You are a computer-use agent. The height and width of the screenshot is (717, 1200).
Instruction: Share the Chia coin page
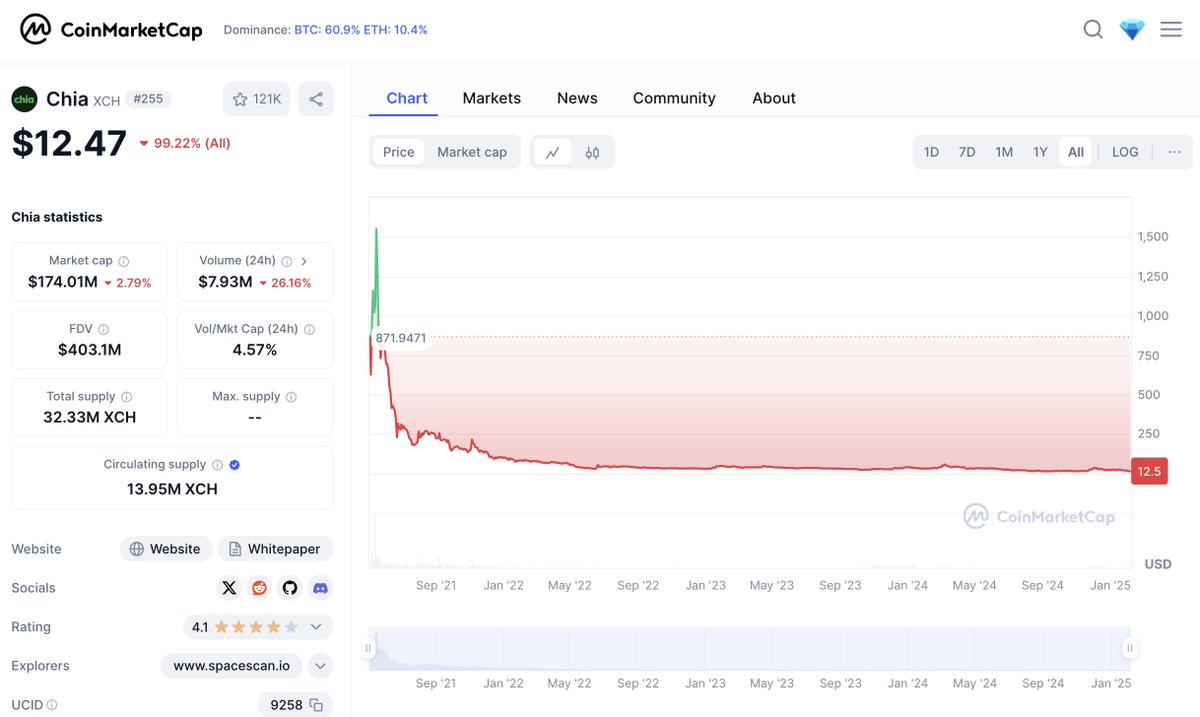click(316, 99)
